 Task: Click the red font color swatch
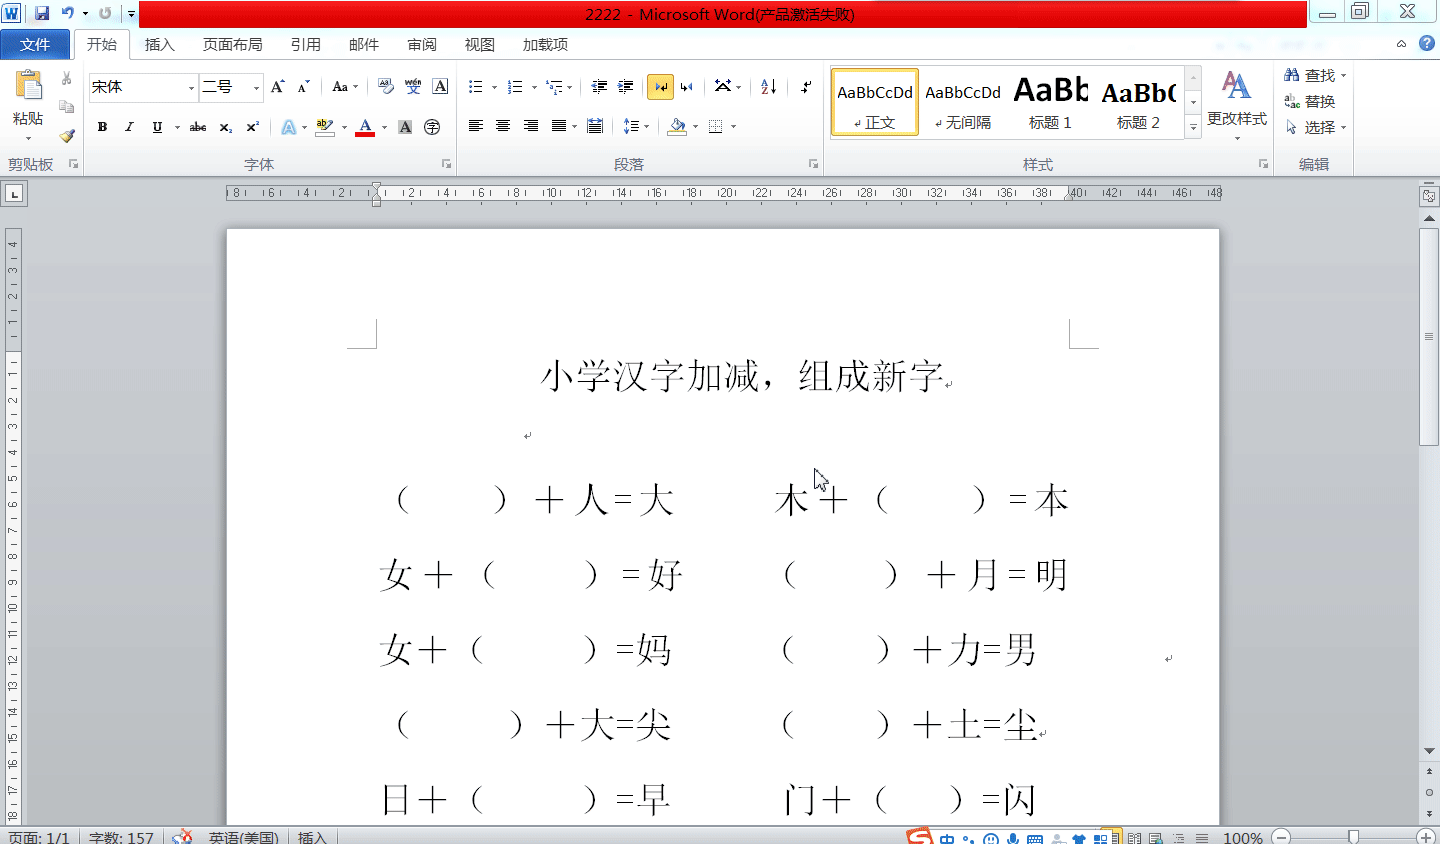coord(365,127)
